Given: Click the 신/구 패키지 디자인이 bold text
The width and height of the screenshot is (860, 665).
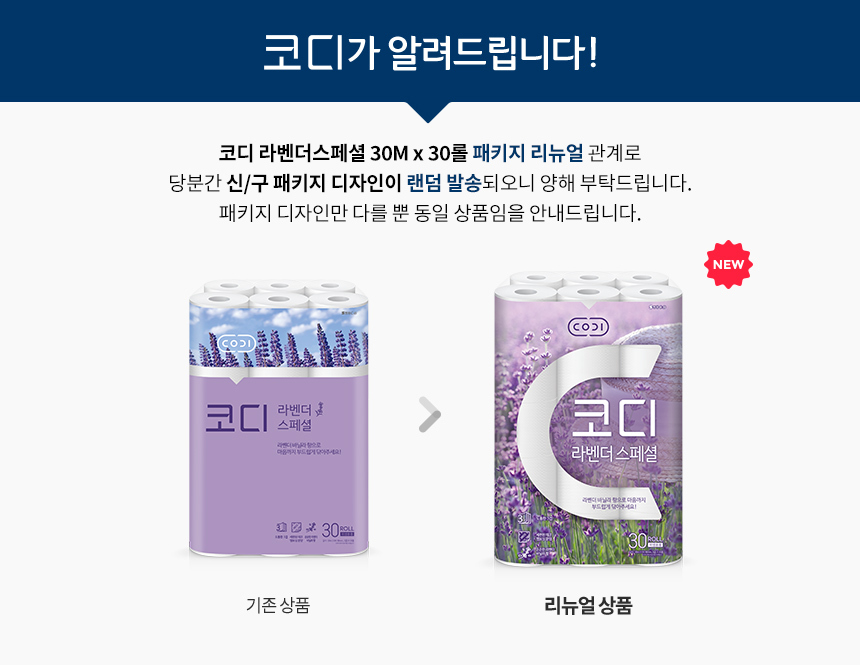Looking at the screenshot, I should pos(314,183).
